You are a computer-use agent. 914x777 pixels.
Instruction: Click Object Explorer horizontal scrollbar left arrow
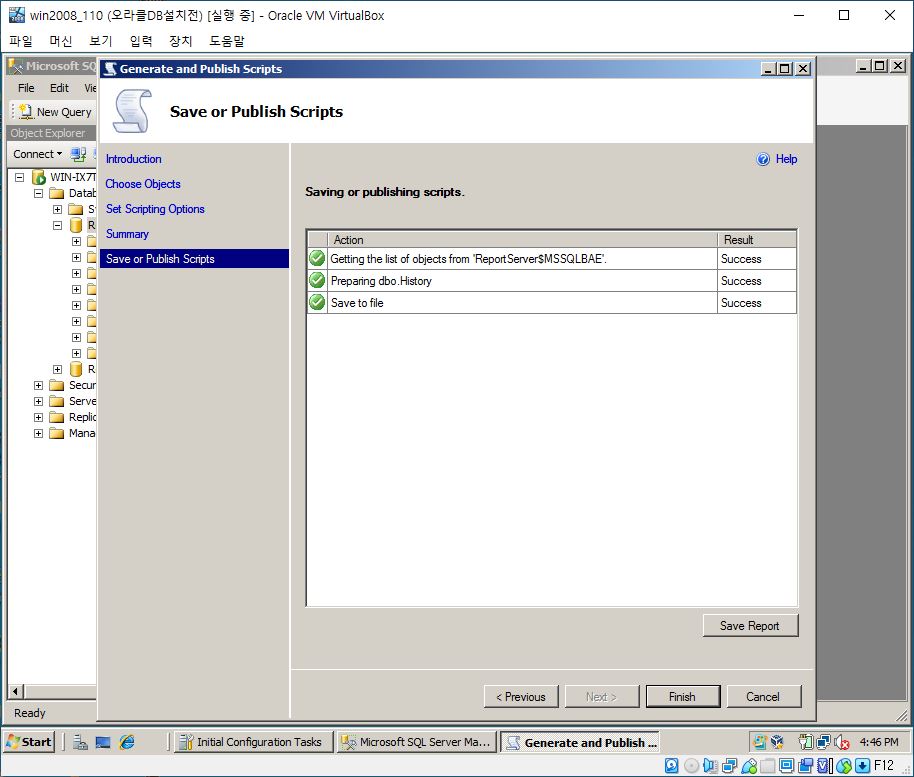[x=16, y=692]
